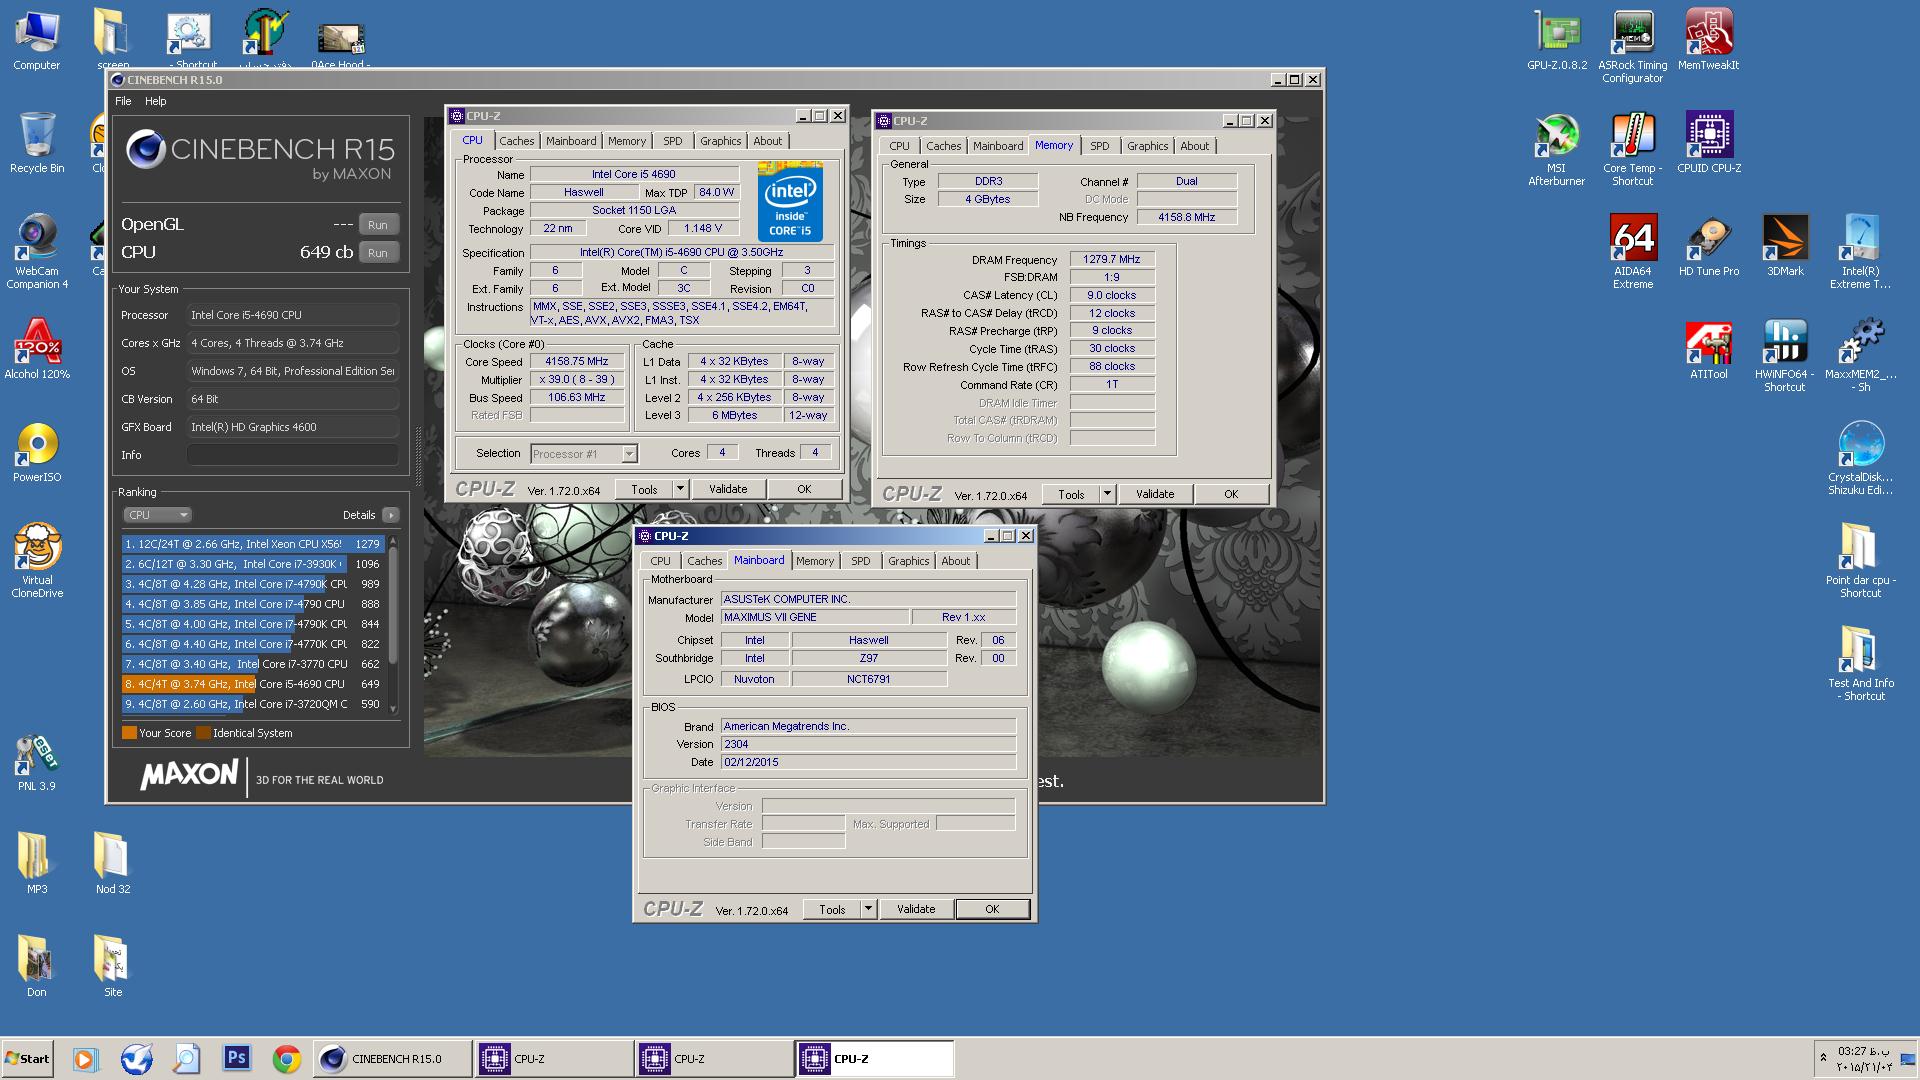1920x1080 pixels.
Task: Open PowerISO desktop icon
Action: coord(37,452)
